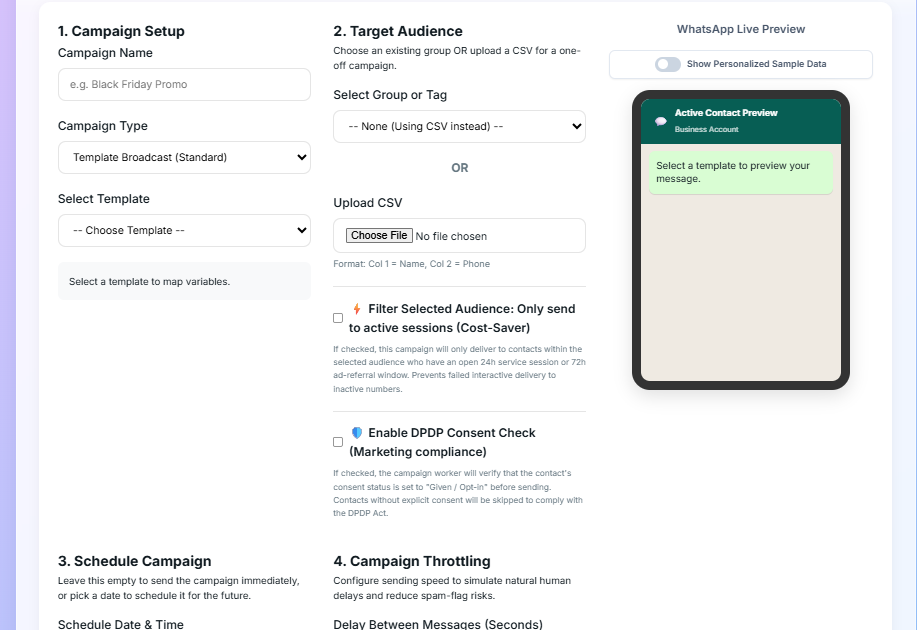Open the Select Group or Tag dropdown
Screen dimensions: 917x630
coord(459,126)
